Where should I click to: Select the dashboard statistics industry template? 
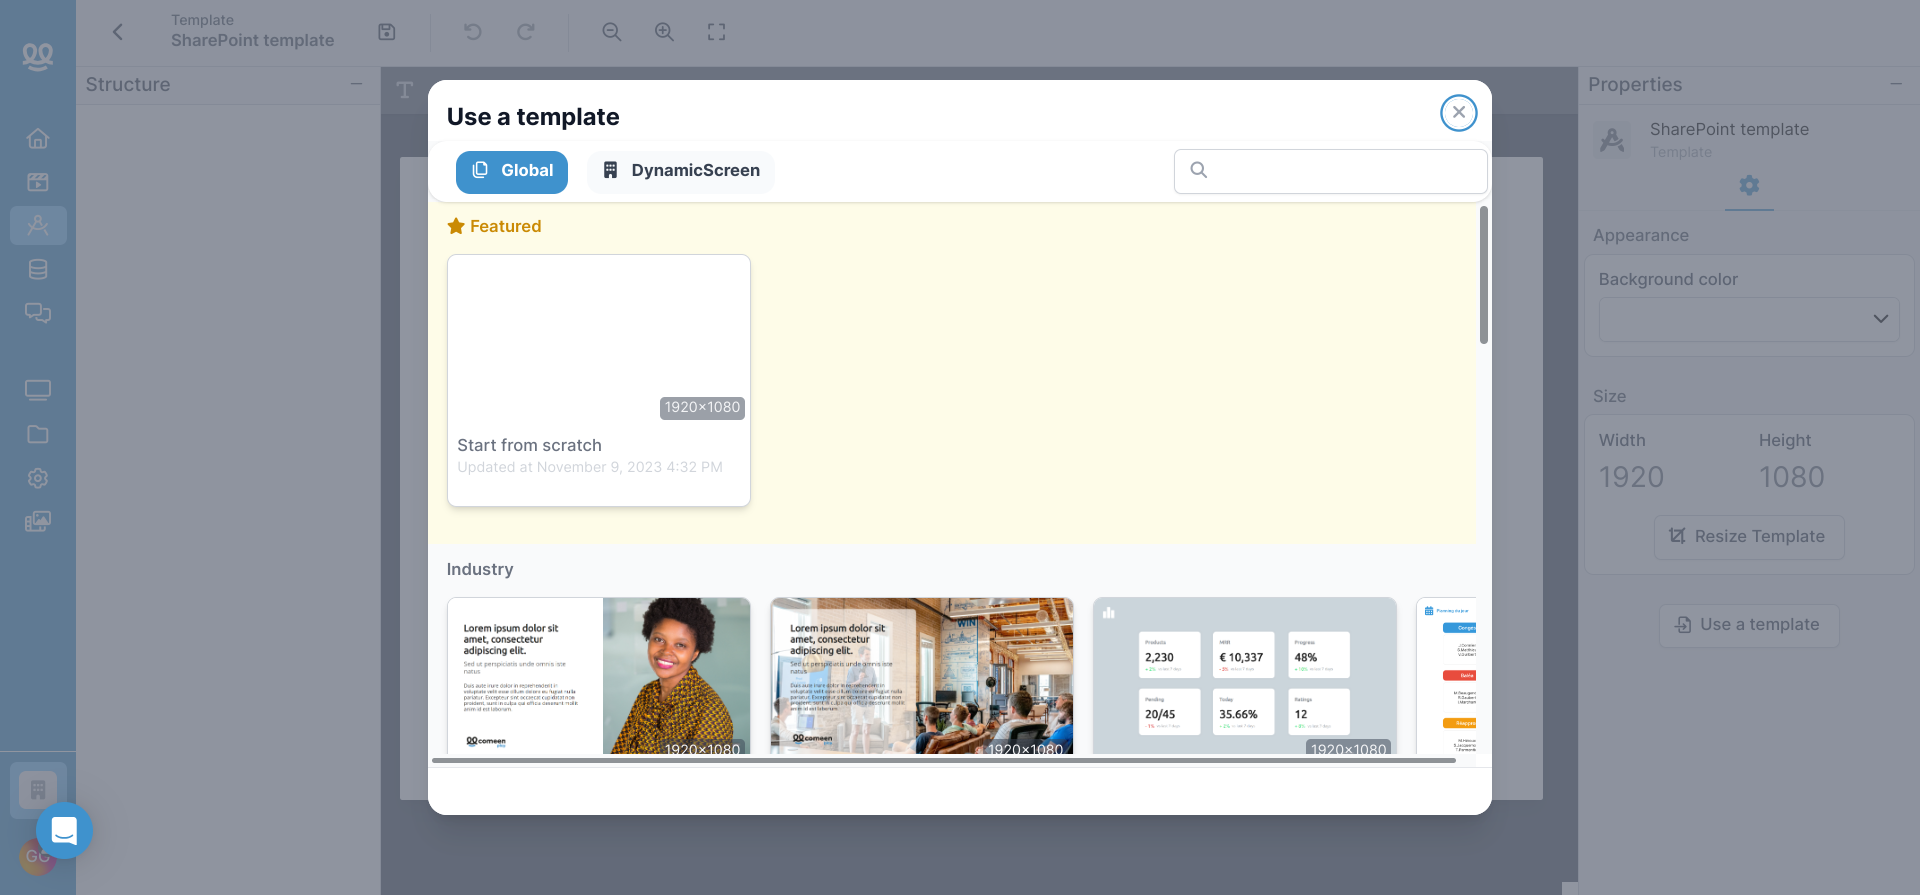click(x=1244, y=676)
